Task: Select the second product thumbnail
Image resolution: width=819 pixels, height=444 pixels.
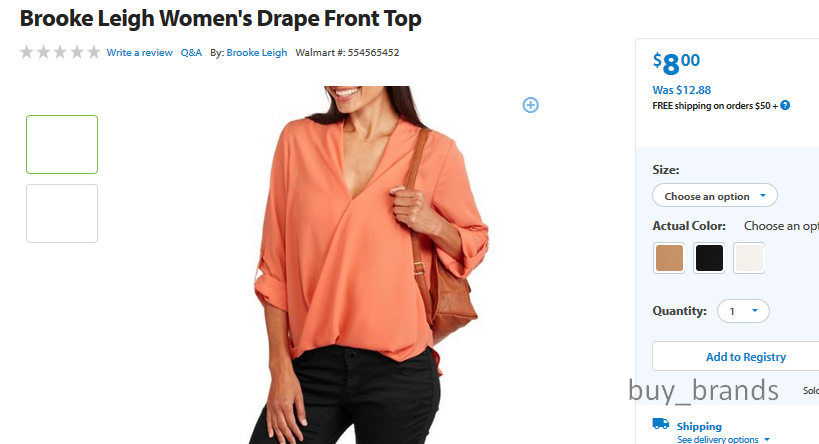Action: coord(62,213)
